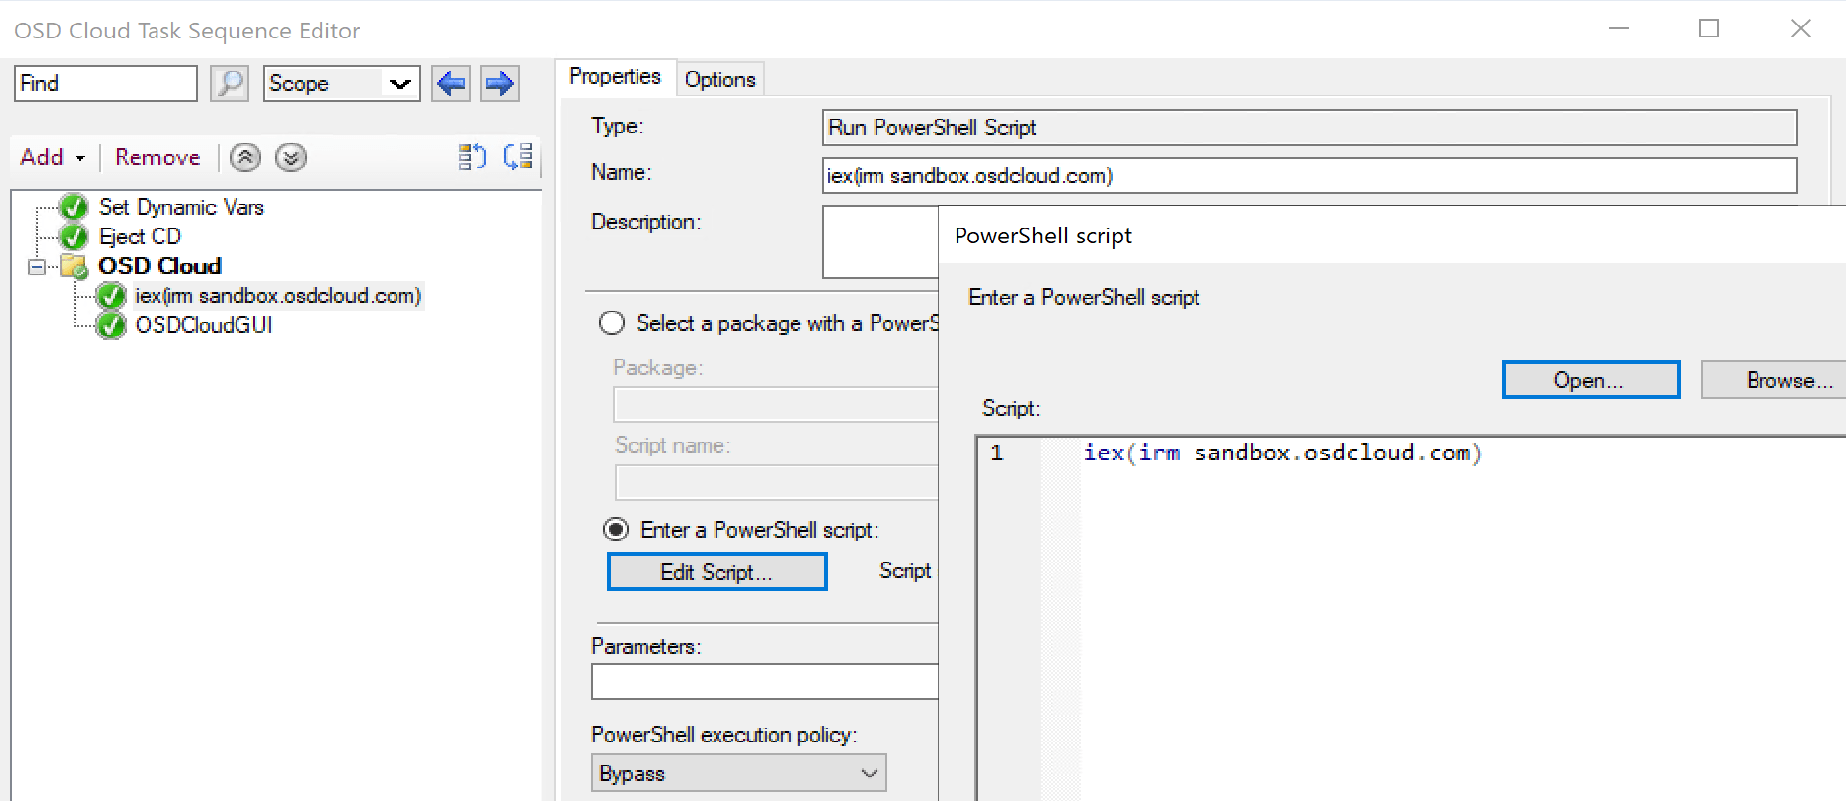This screenshot has width=1846, height=801.
Task: Click into the Parameters input field
Action: (765, 681)
